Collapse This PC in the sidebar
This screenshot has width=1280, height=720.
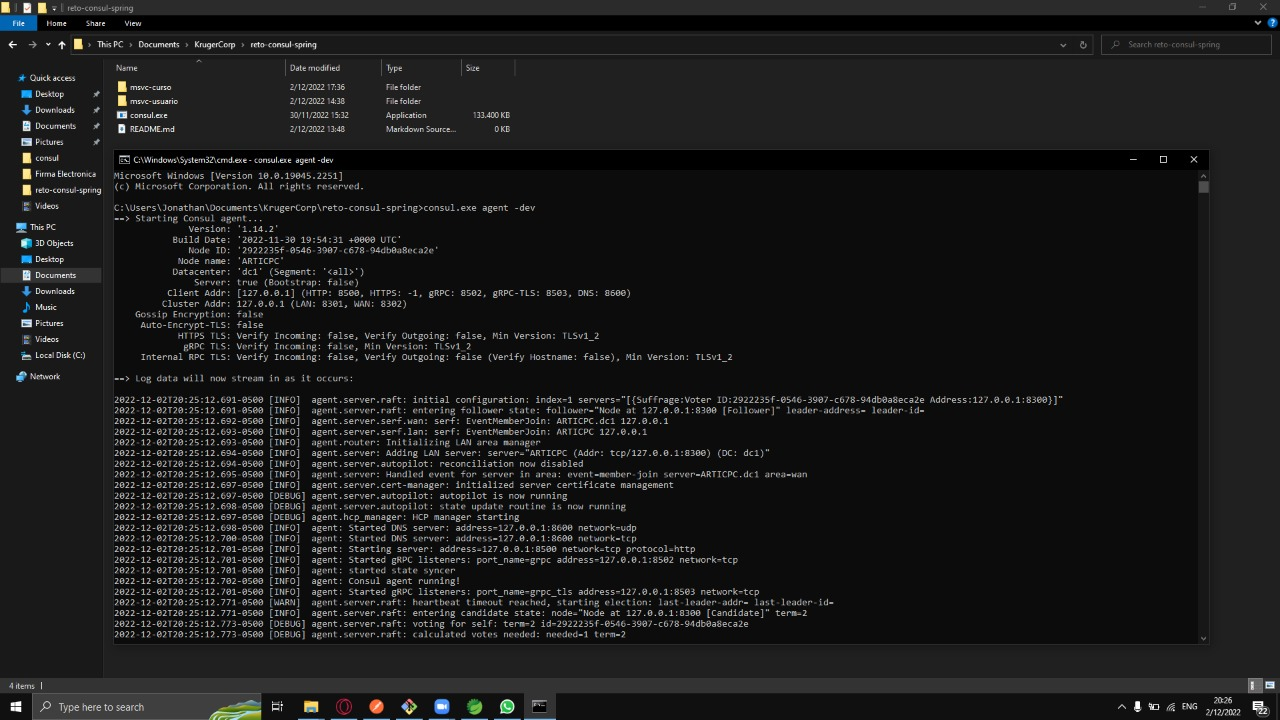(10, 227)
